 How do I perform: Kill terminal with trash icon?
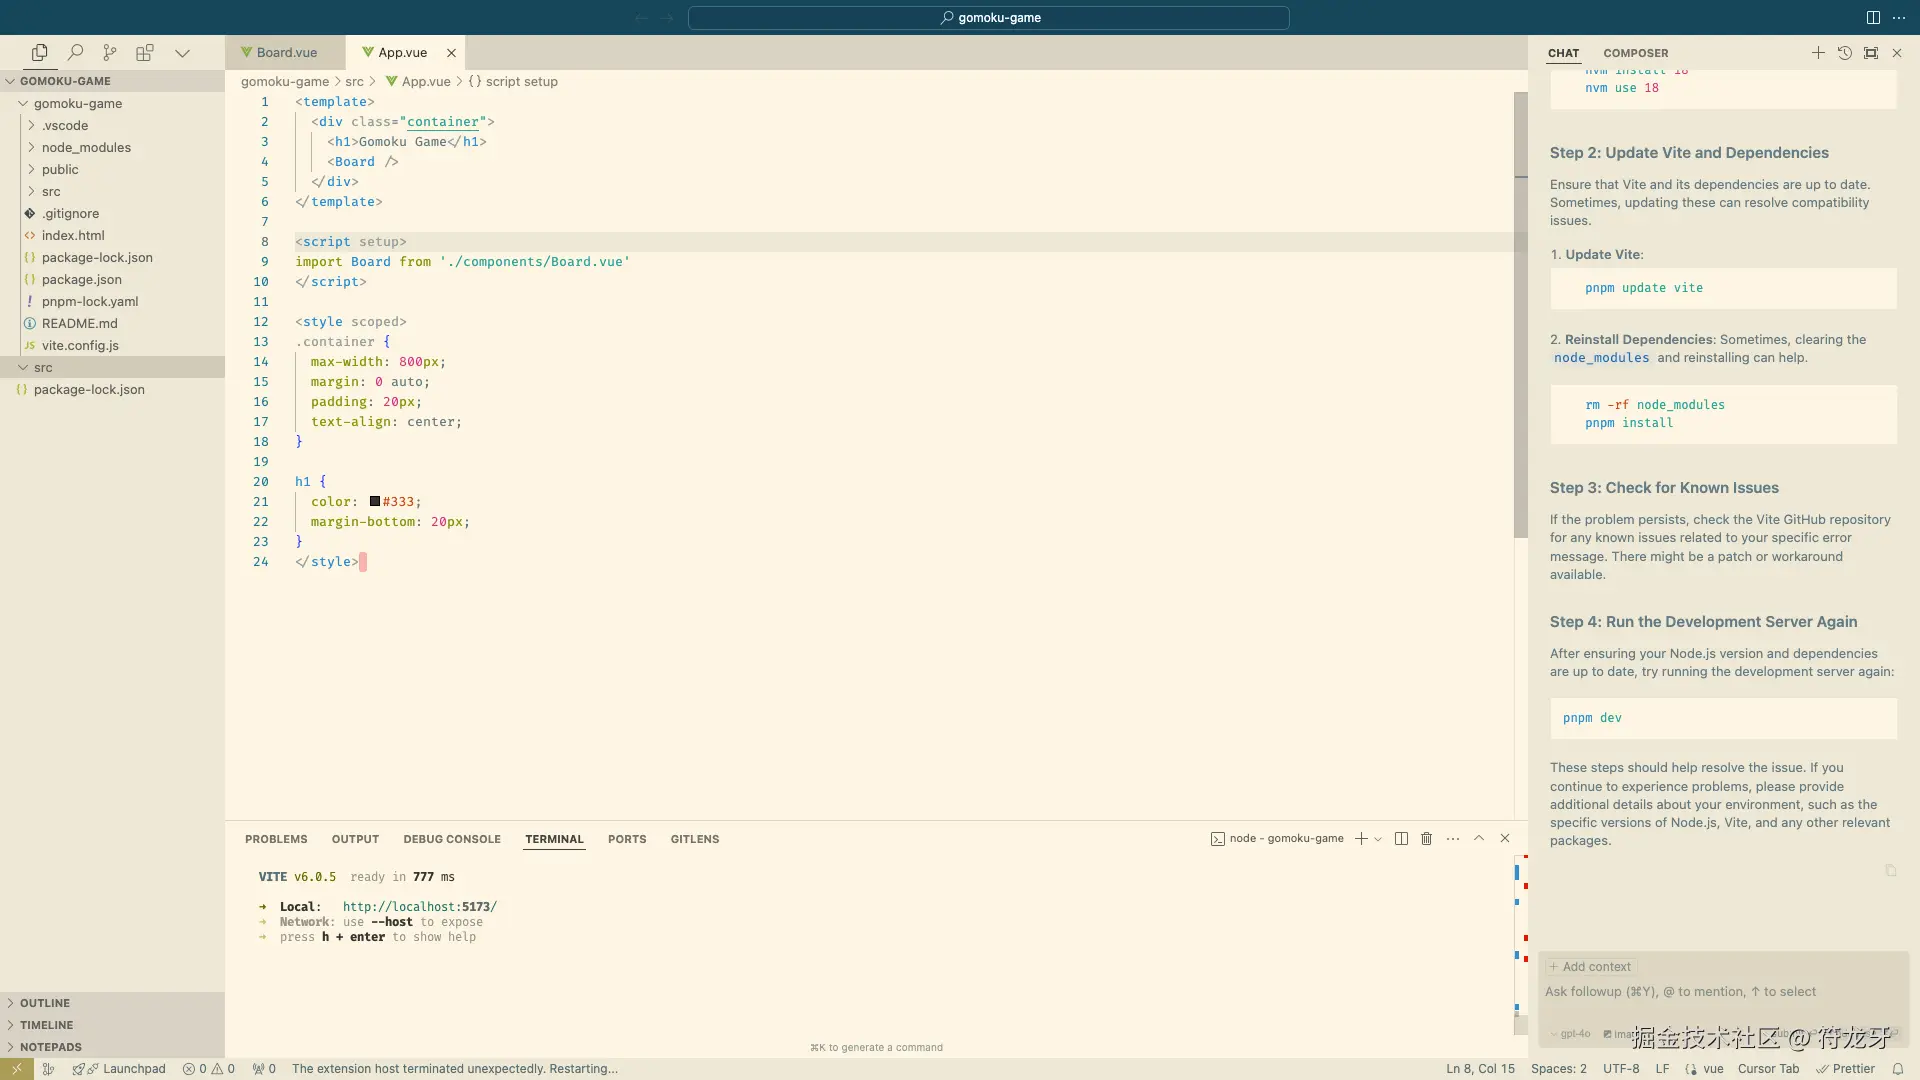1427,839
